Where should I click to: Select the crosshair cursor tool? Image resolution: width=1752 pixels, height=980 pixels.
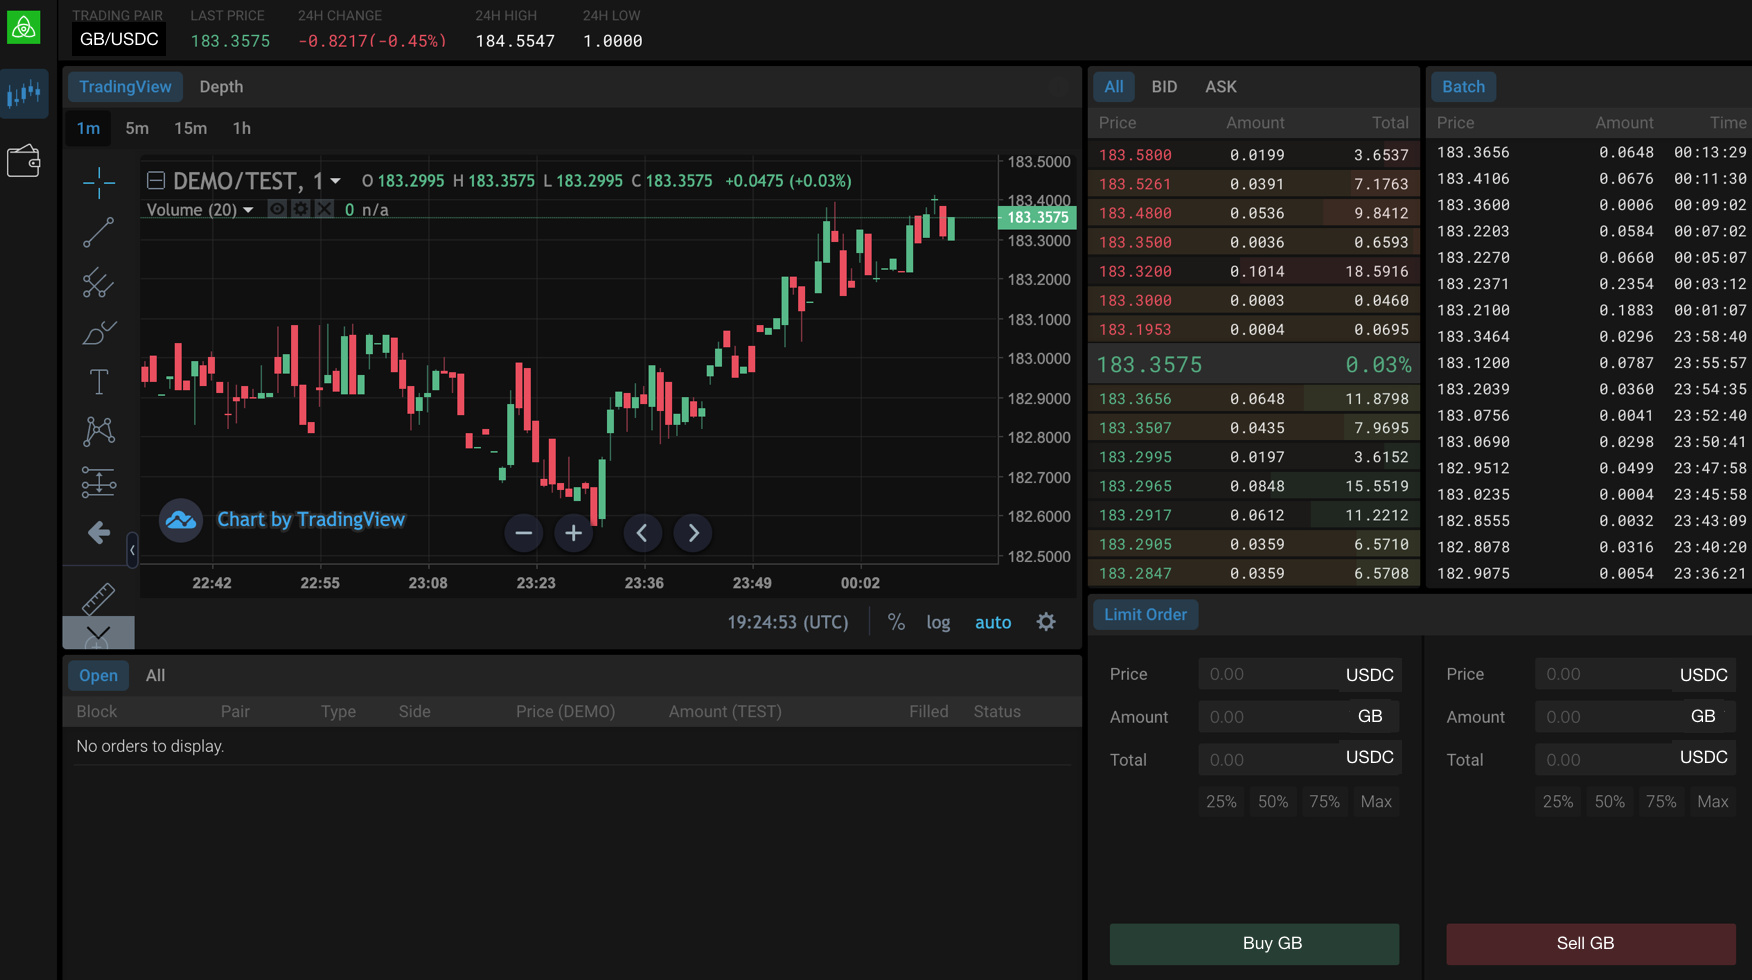(x=98, y=182)
